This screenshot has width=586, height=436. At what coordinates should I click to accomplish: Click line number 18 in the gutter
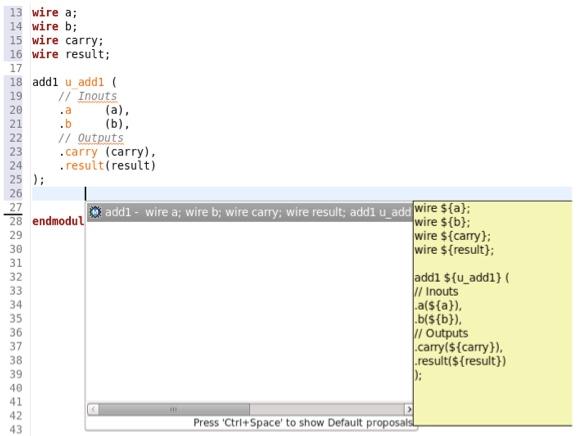[x=16, y=82]
